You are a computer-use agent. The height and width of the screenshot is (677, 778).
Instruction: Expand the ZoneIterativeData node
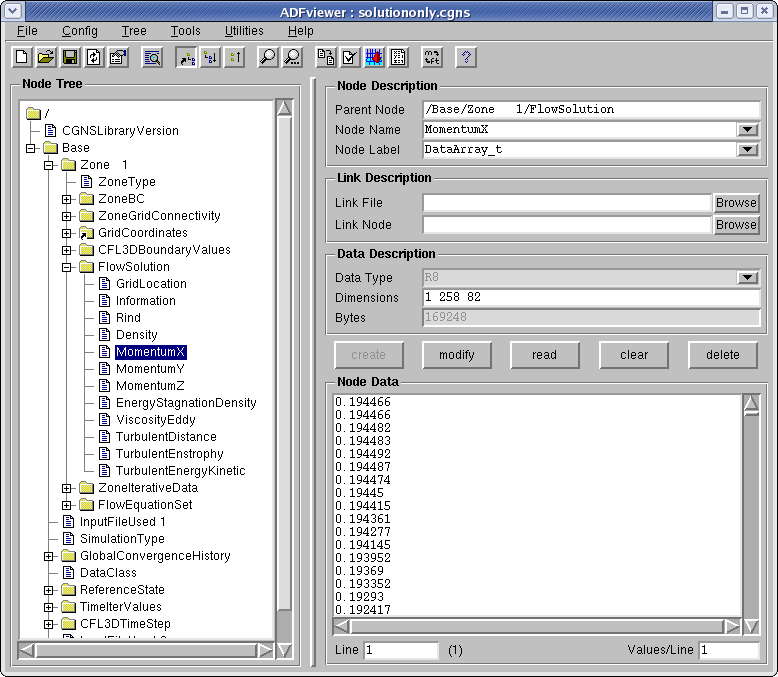click(x=66, y=488)
